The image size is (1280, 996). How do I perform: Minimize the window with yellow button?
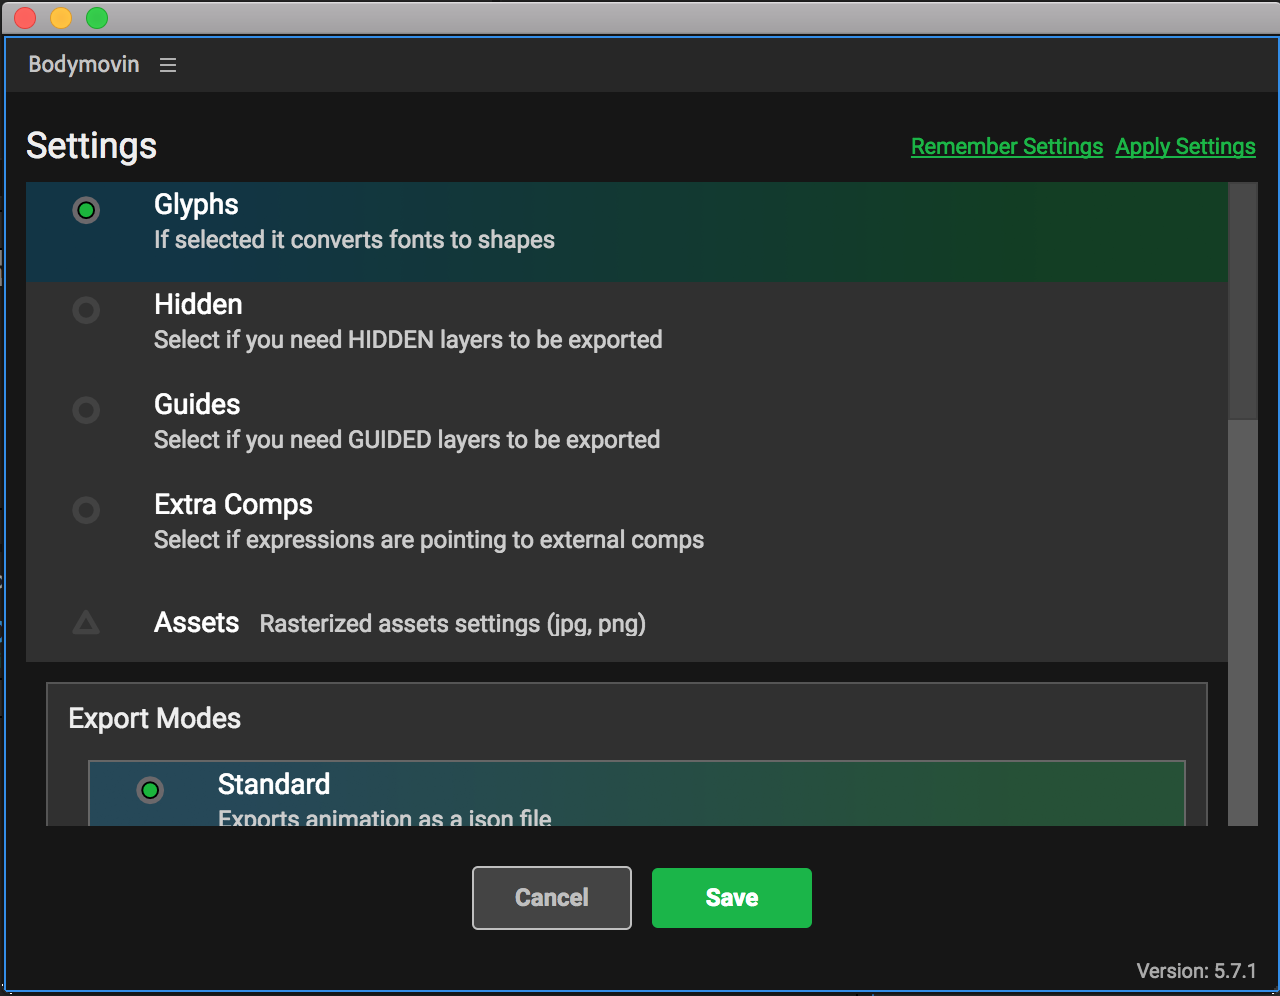pyautogui.click(x=61, y=18)
